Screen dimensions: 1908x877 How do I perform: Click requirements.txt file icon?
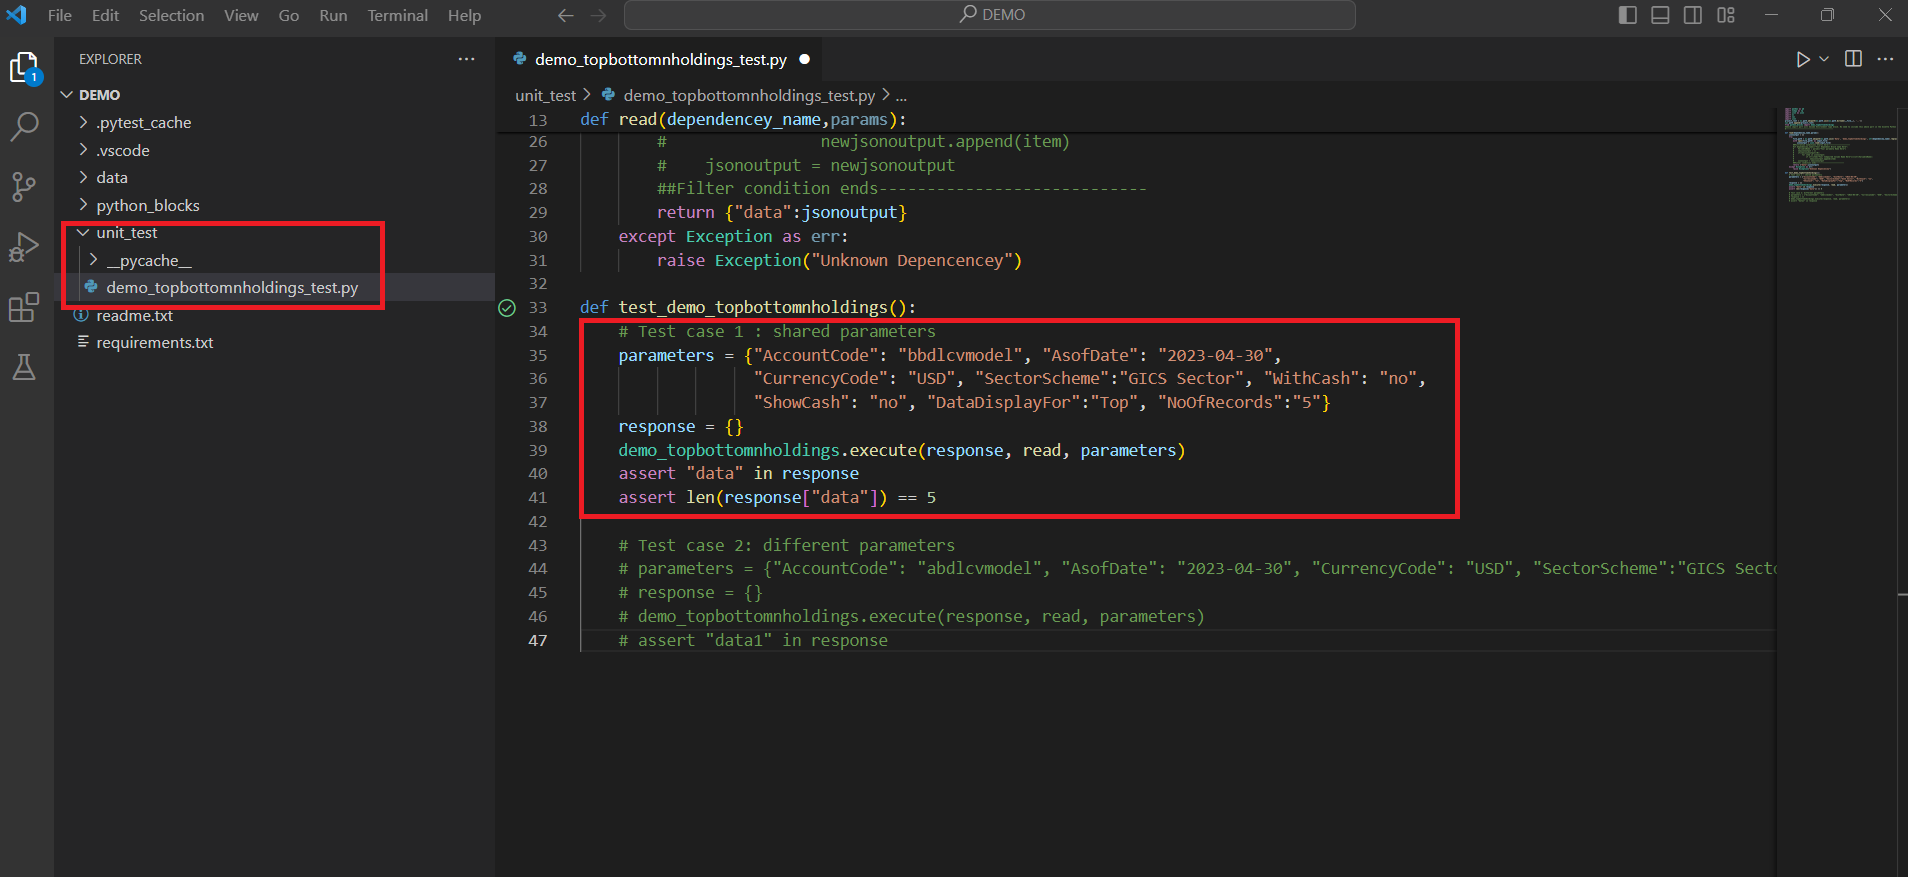point(83,342)
